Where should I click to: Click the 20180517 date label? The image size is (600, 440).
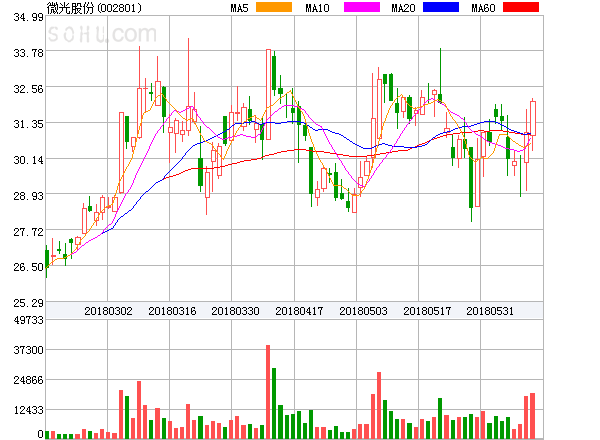point(427,311)
